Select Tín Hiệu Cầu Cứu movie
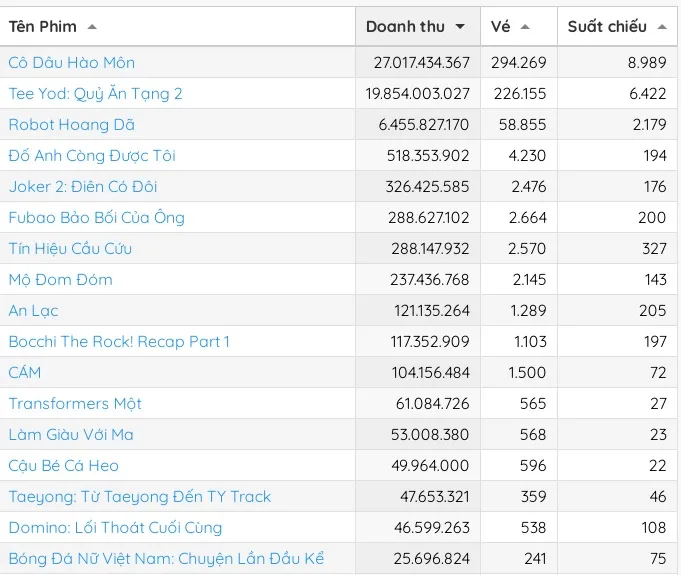Screen dimensions: 681x575 coord(70,248)
